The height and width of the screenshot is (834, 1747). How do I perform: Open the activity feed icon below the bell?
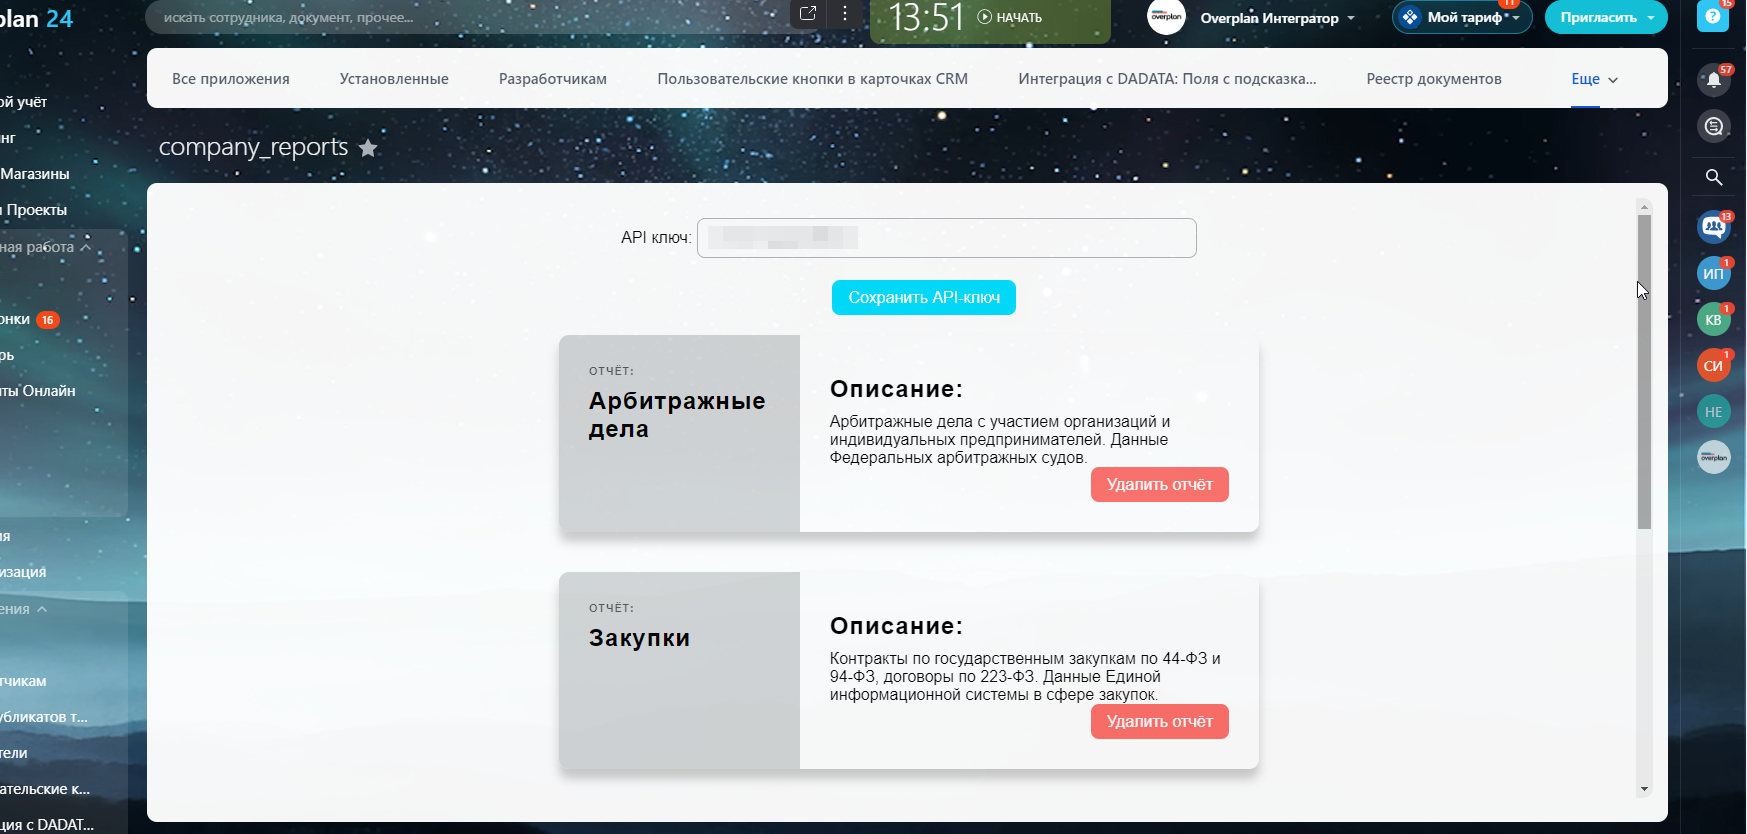point(1713,126)
